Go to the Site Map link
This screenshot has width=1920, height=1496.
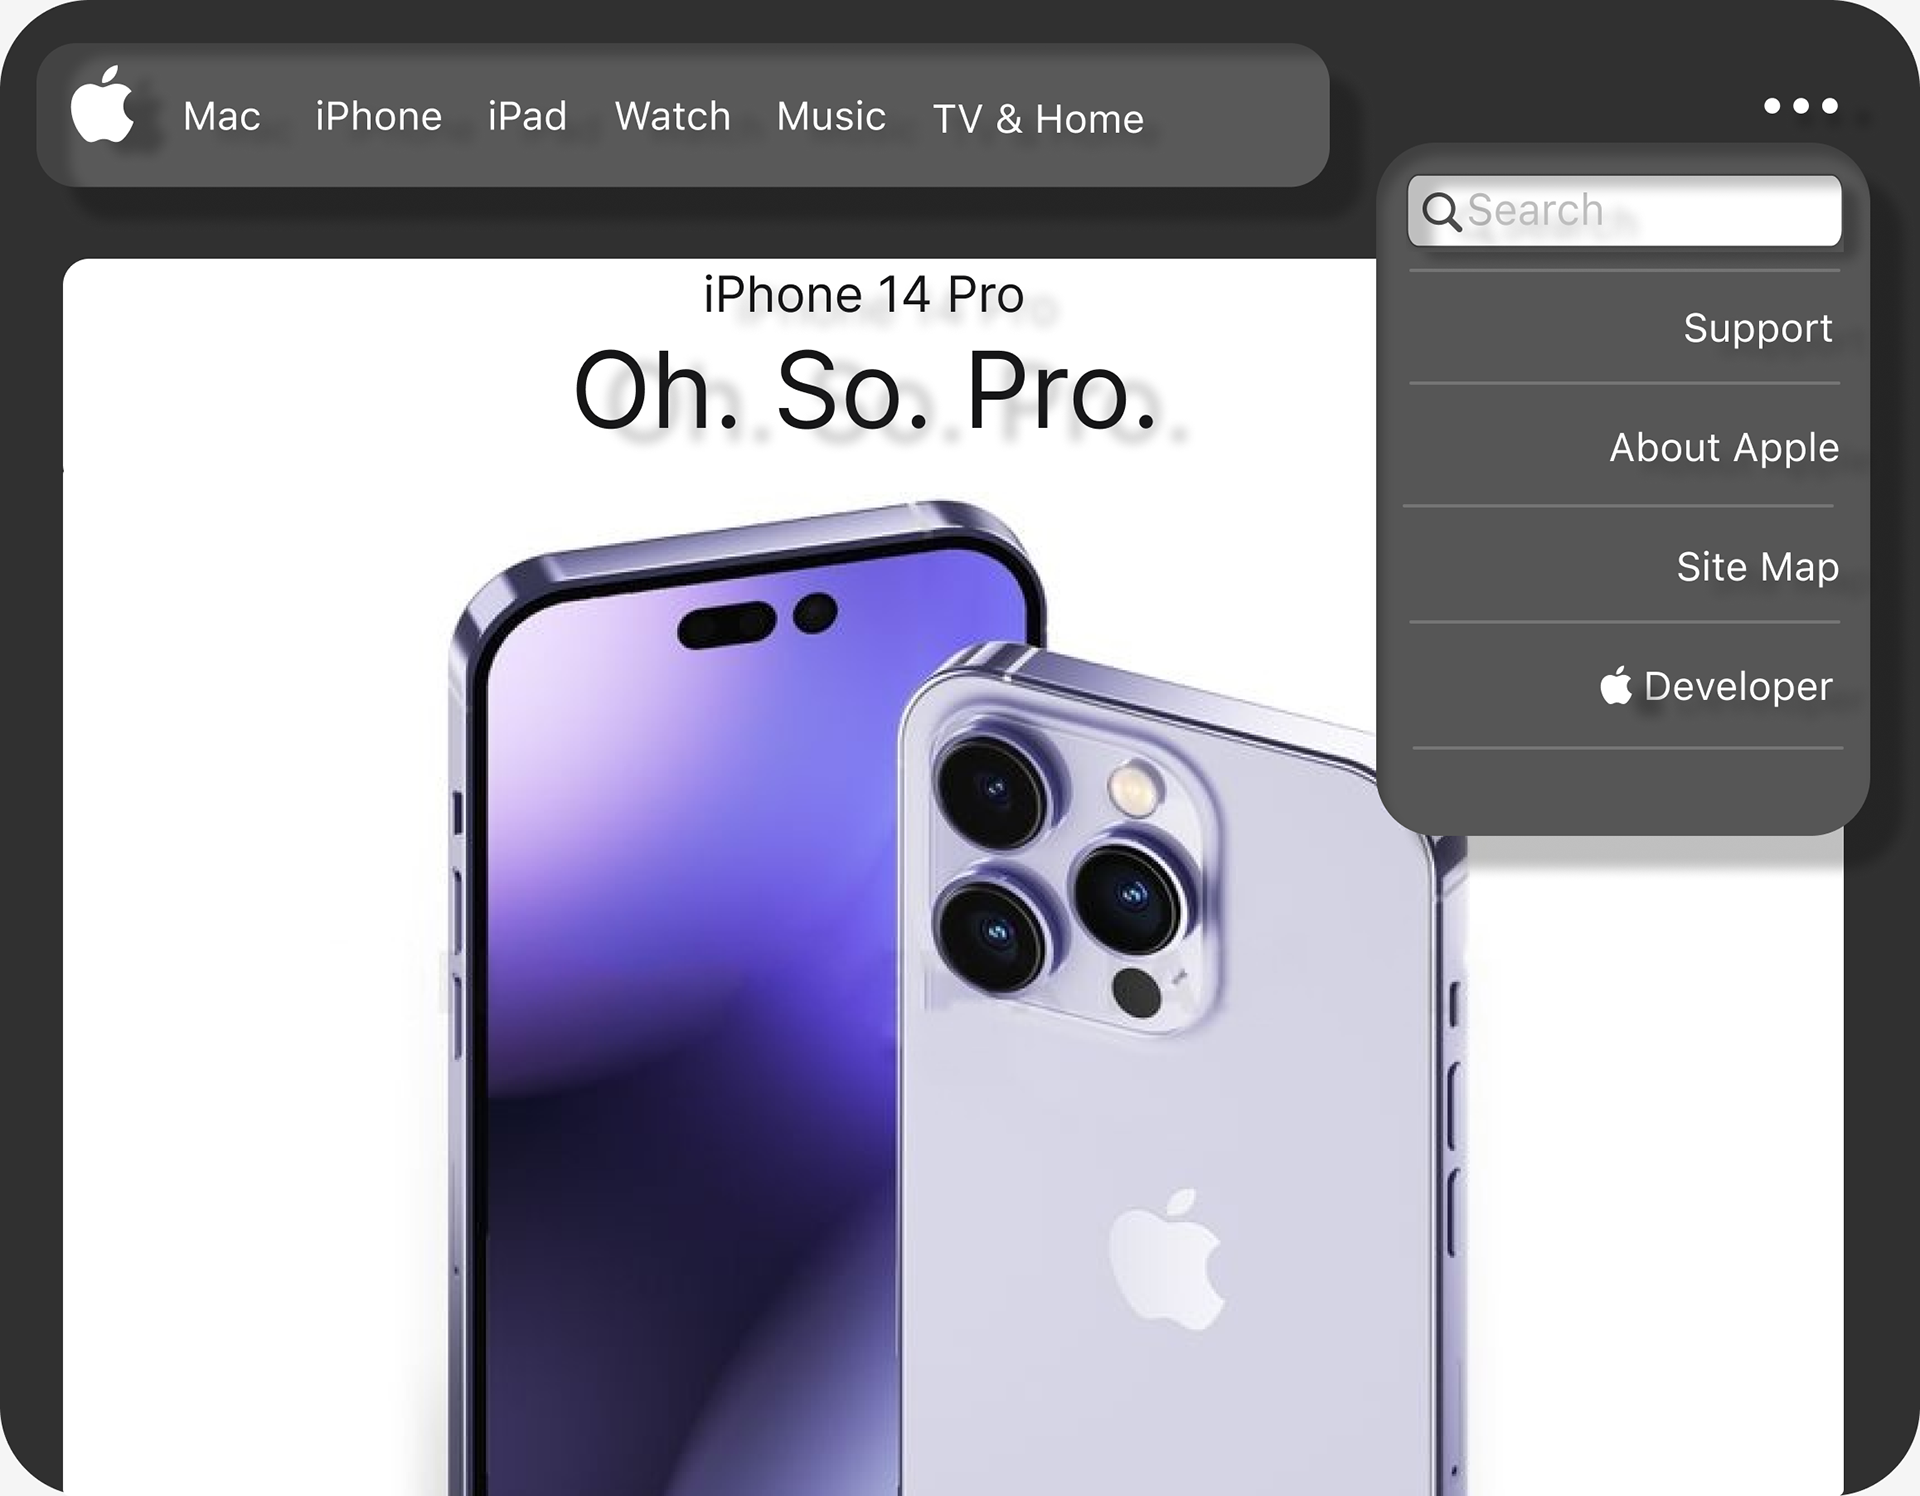(1757, 567)
